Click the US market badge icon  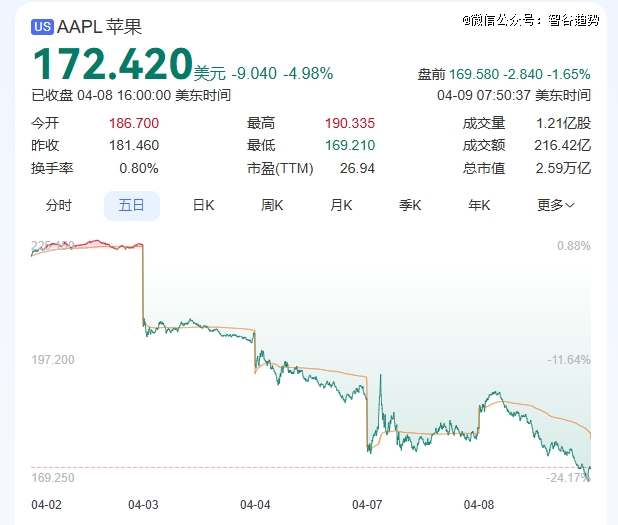pyautogui.click(x=42, y=28)
